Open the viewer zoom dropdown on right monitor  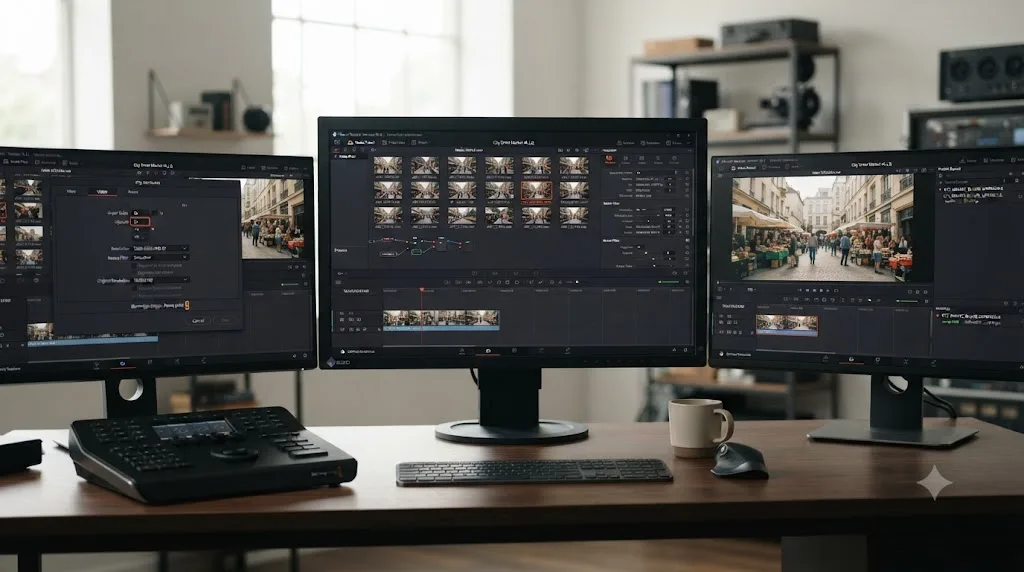coord(751,289)
